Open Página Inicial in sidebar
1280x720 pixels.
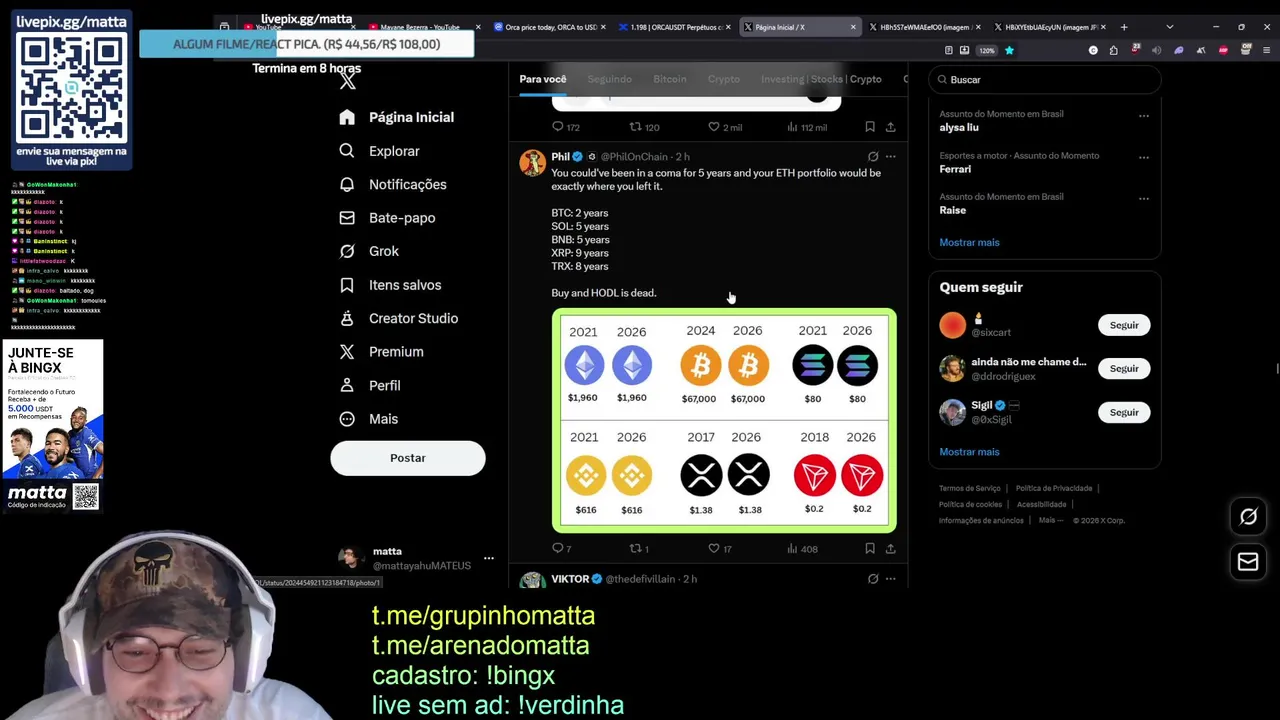pyautogui.click(x=397, y=117)
